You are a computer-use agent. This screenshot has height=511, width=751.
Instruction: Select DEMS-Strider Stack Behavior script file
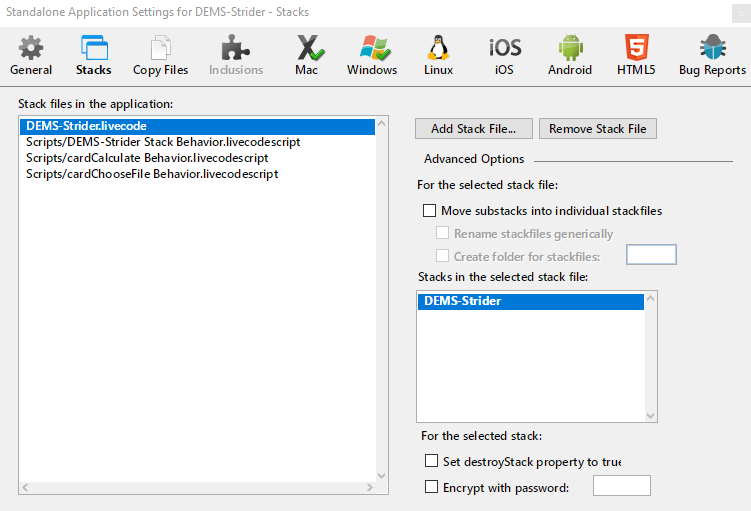coord(163,142)
